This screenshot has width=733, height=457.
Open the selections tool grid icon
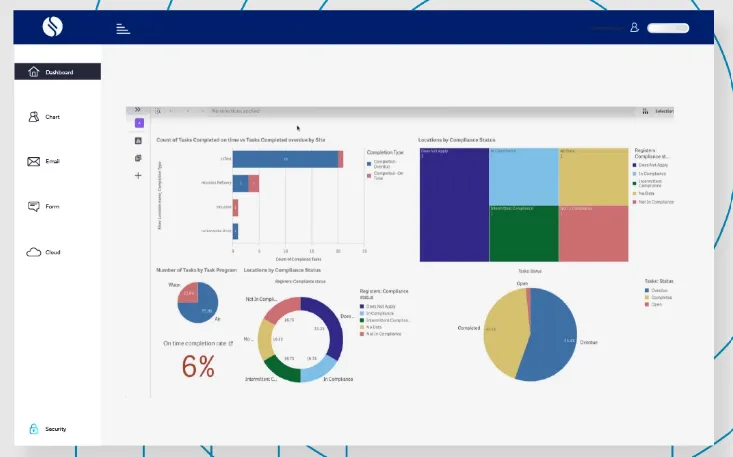click(645, 111)
